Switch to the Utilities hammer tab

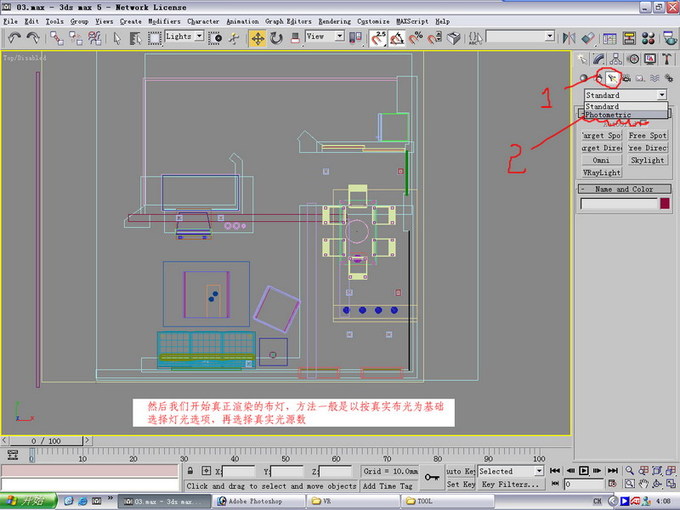pos(667,59)
